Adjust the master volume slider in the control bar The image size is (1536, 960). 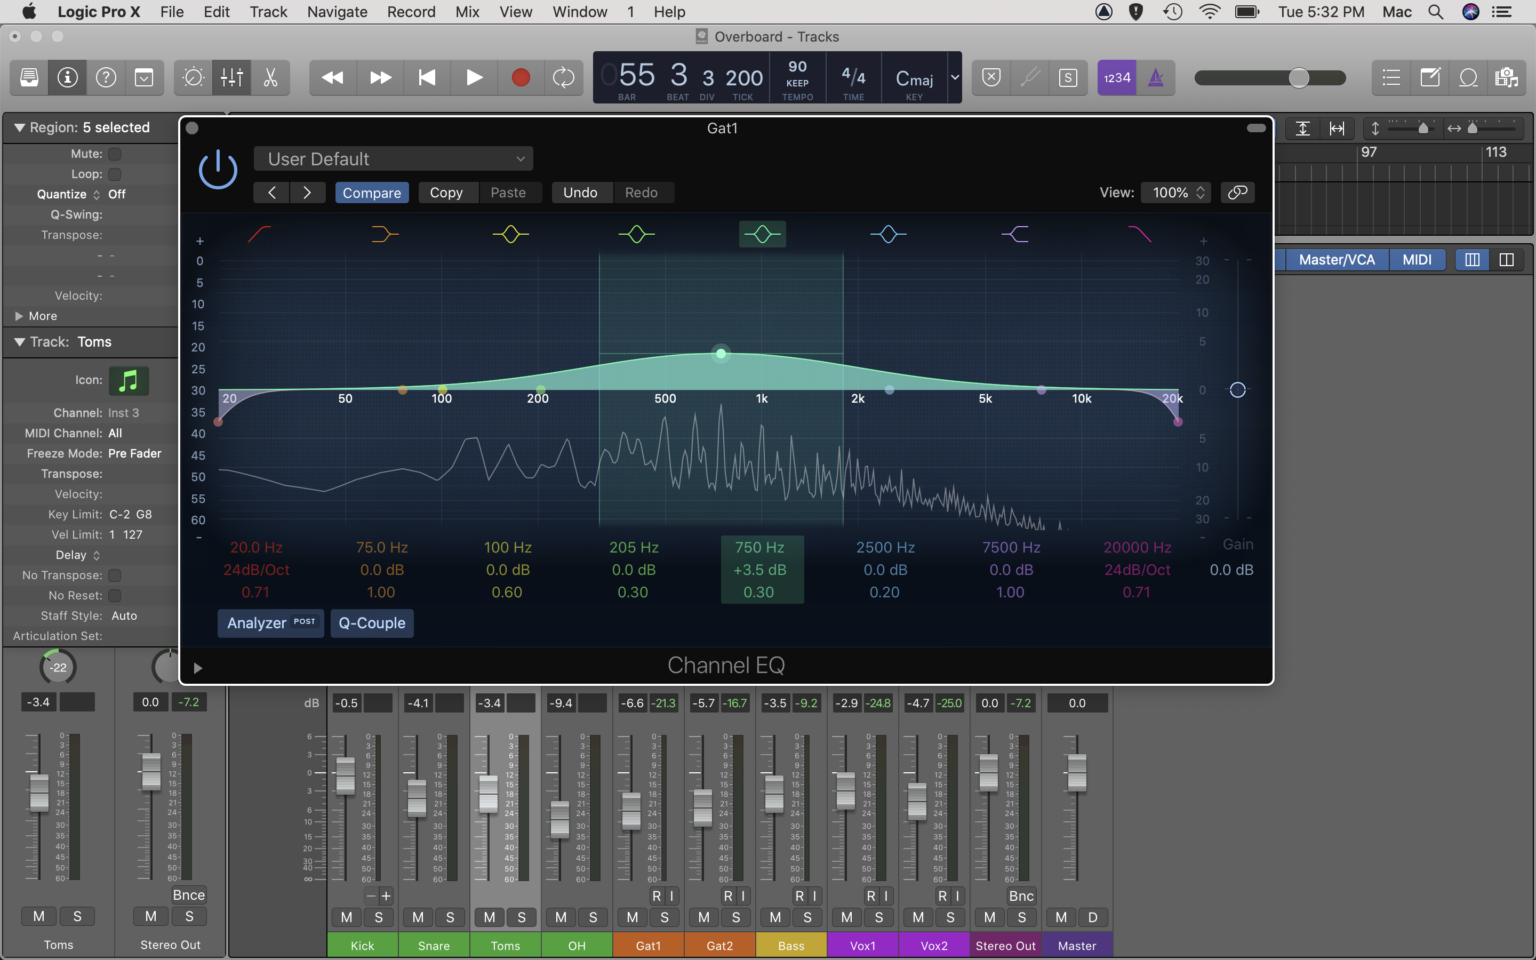1297,77
